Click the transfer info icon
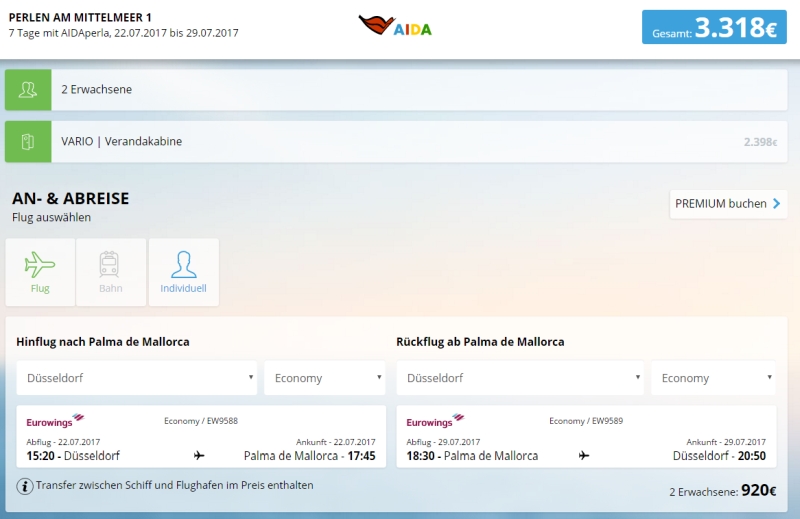Screen dimensions: 800x519 click(25, 486)
